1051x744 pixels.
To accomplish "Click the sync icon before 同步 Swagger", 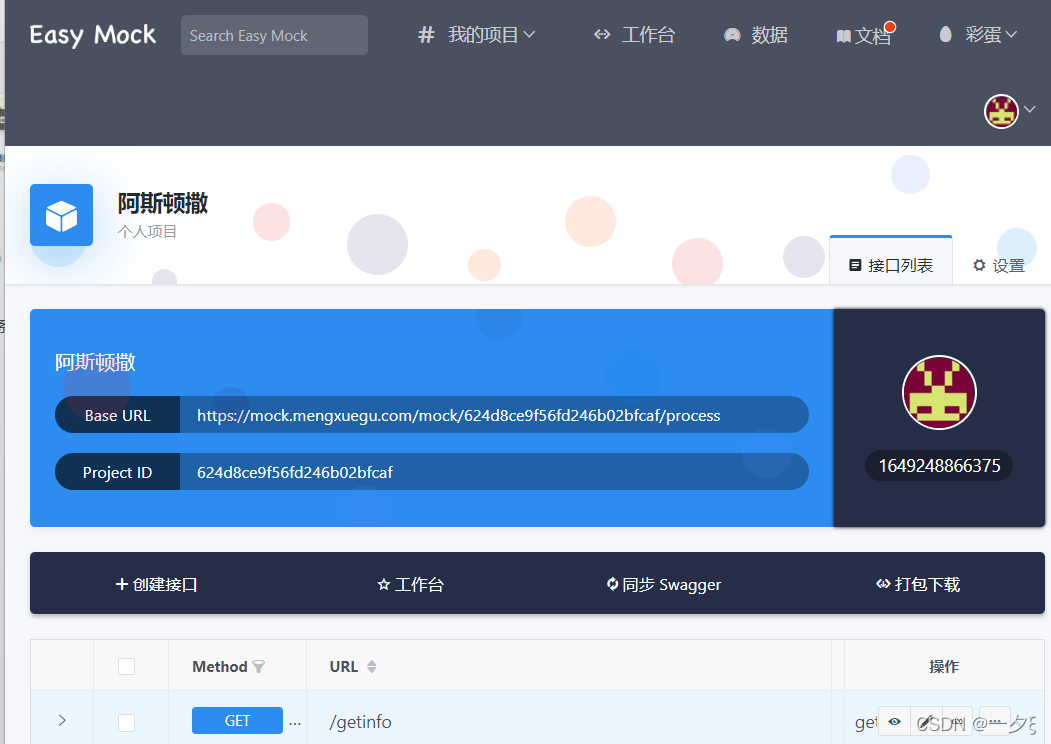I will 613,584.
